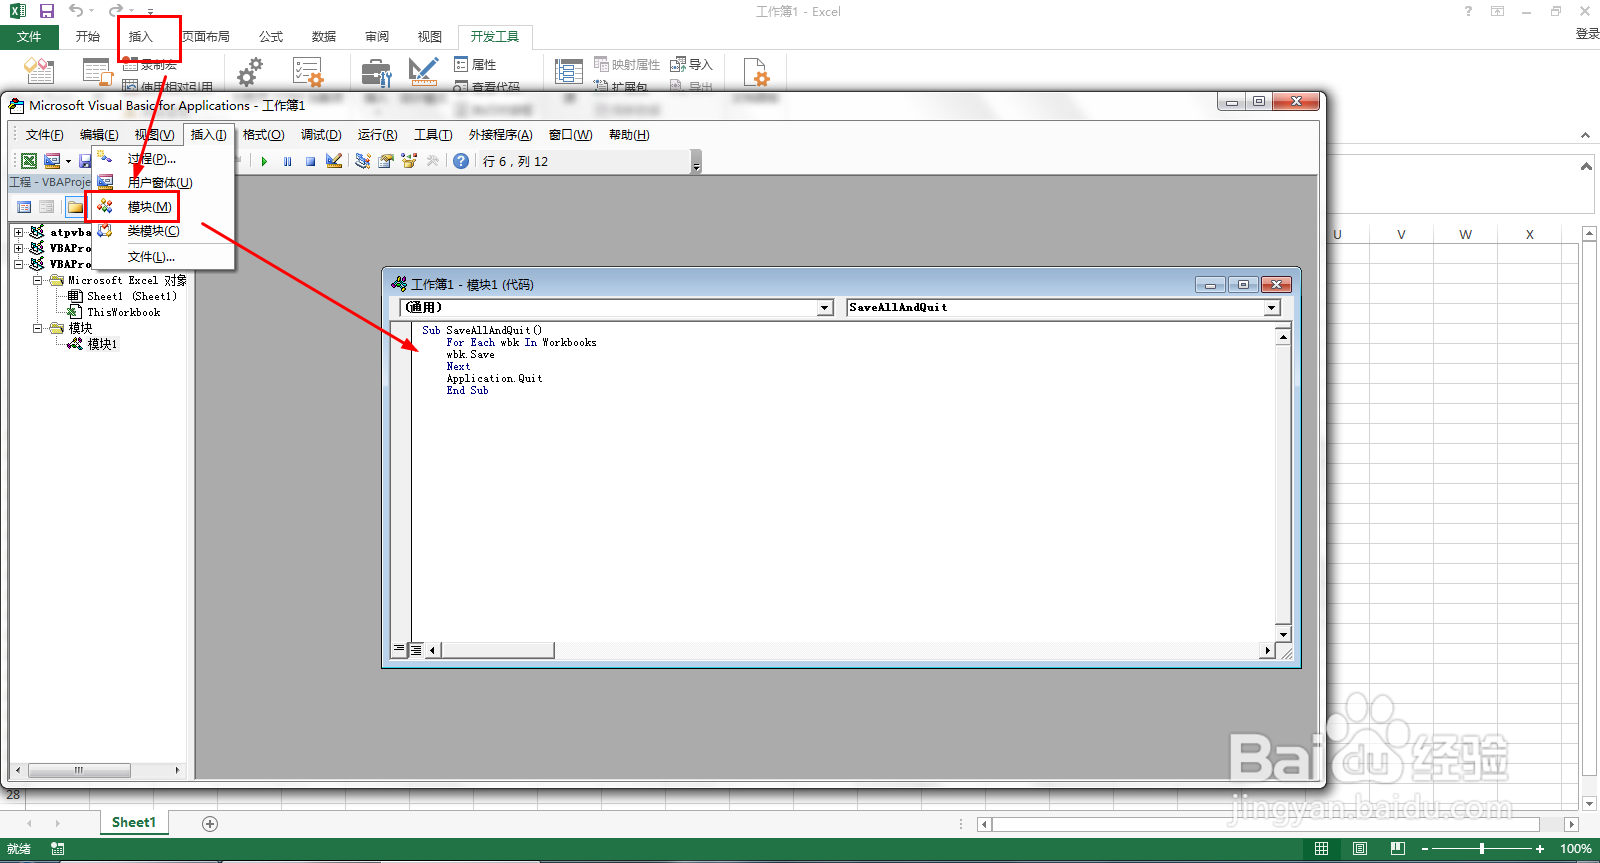Click the Excel save icon in title bar
This screenshot has height=863, width=1600.
pos(47,11)
